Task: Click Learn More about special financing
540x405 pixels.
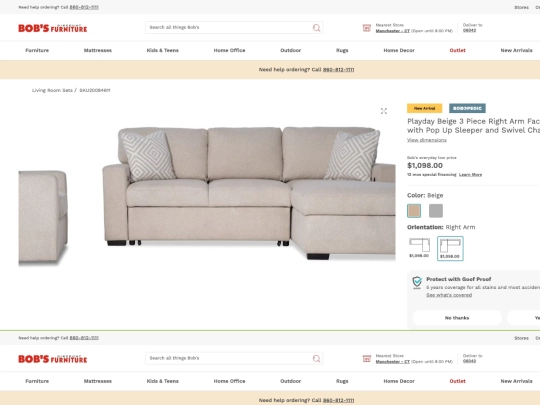Action: (470, 175)
